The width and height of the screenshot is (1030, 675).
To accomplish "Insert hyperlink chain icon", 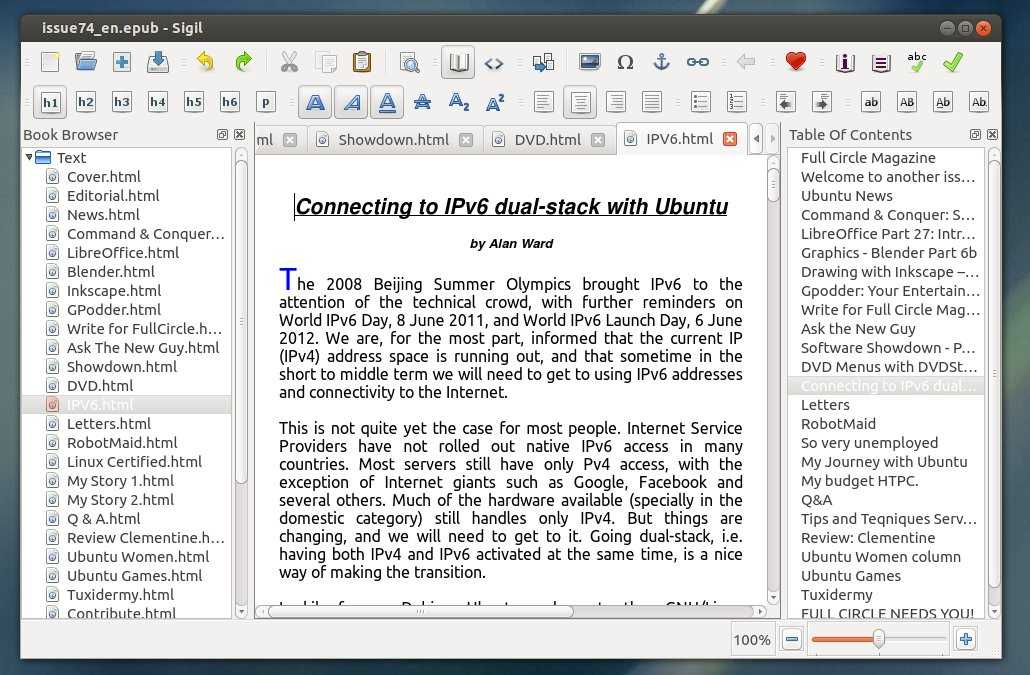I will (698, 62).
